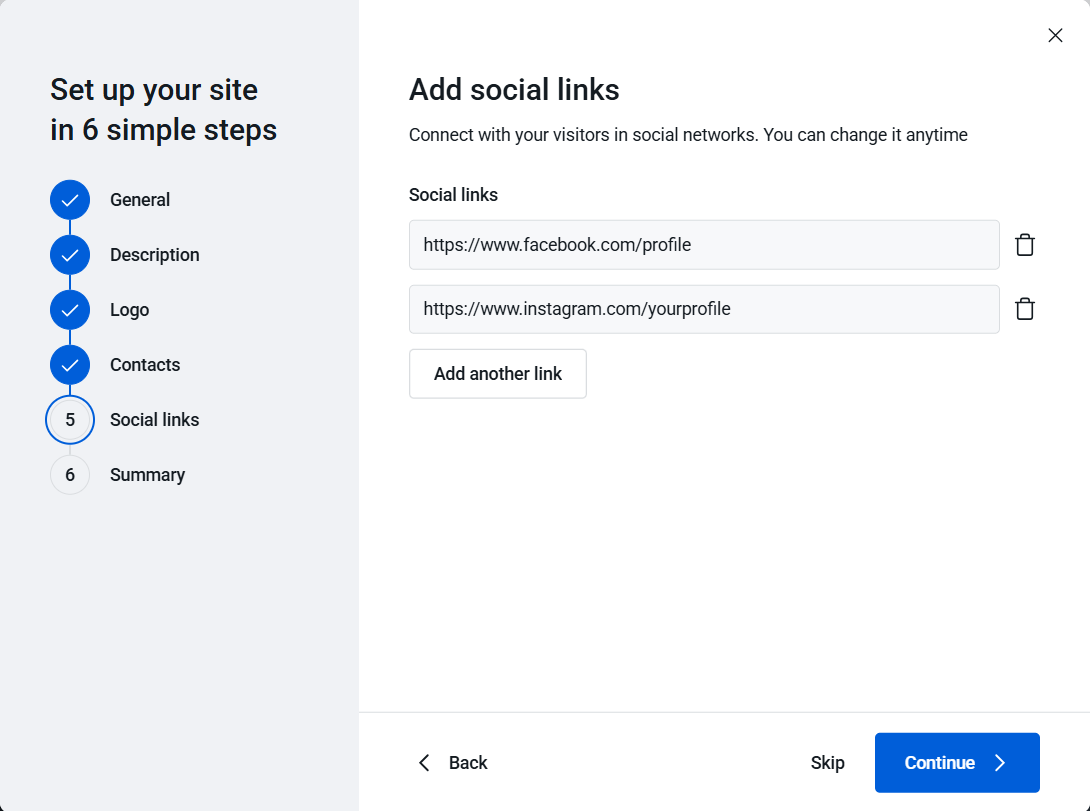
Task: Click the left chevron beside Back
Action: (x=424, y=763)
